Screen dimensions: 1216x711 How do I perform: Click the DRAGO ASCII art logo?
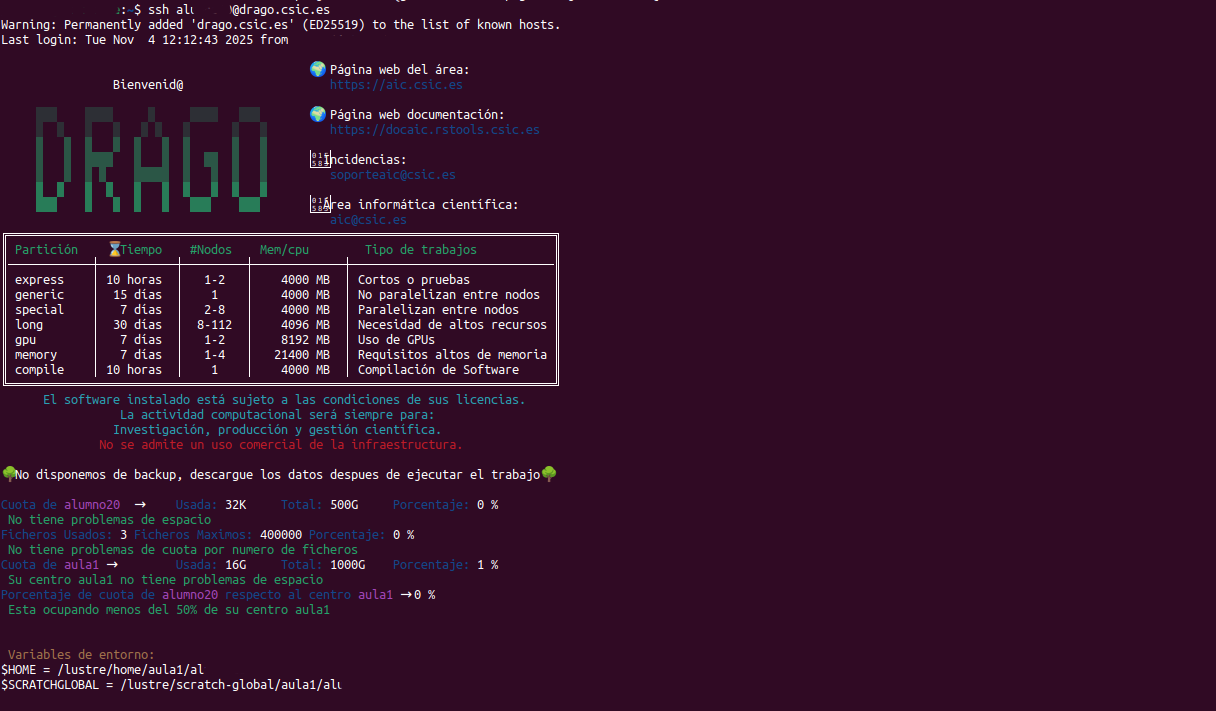[152, 158]
